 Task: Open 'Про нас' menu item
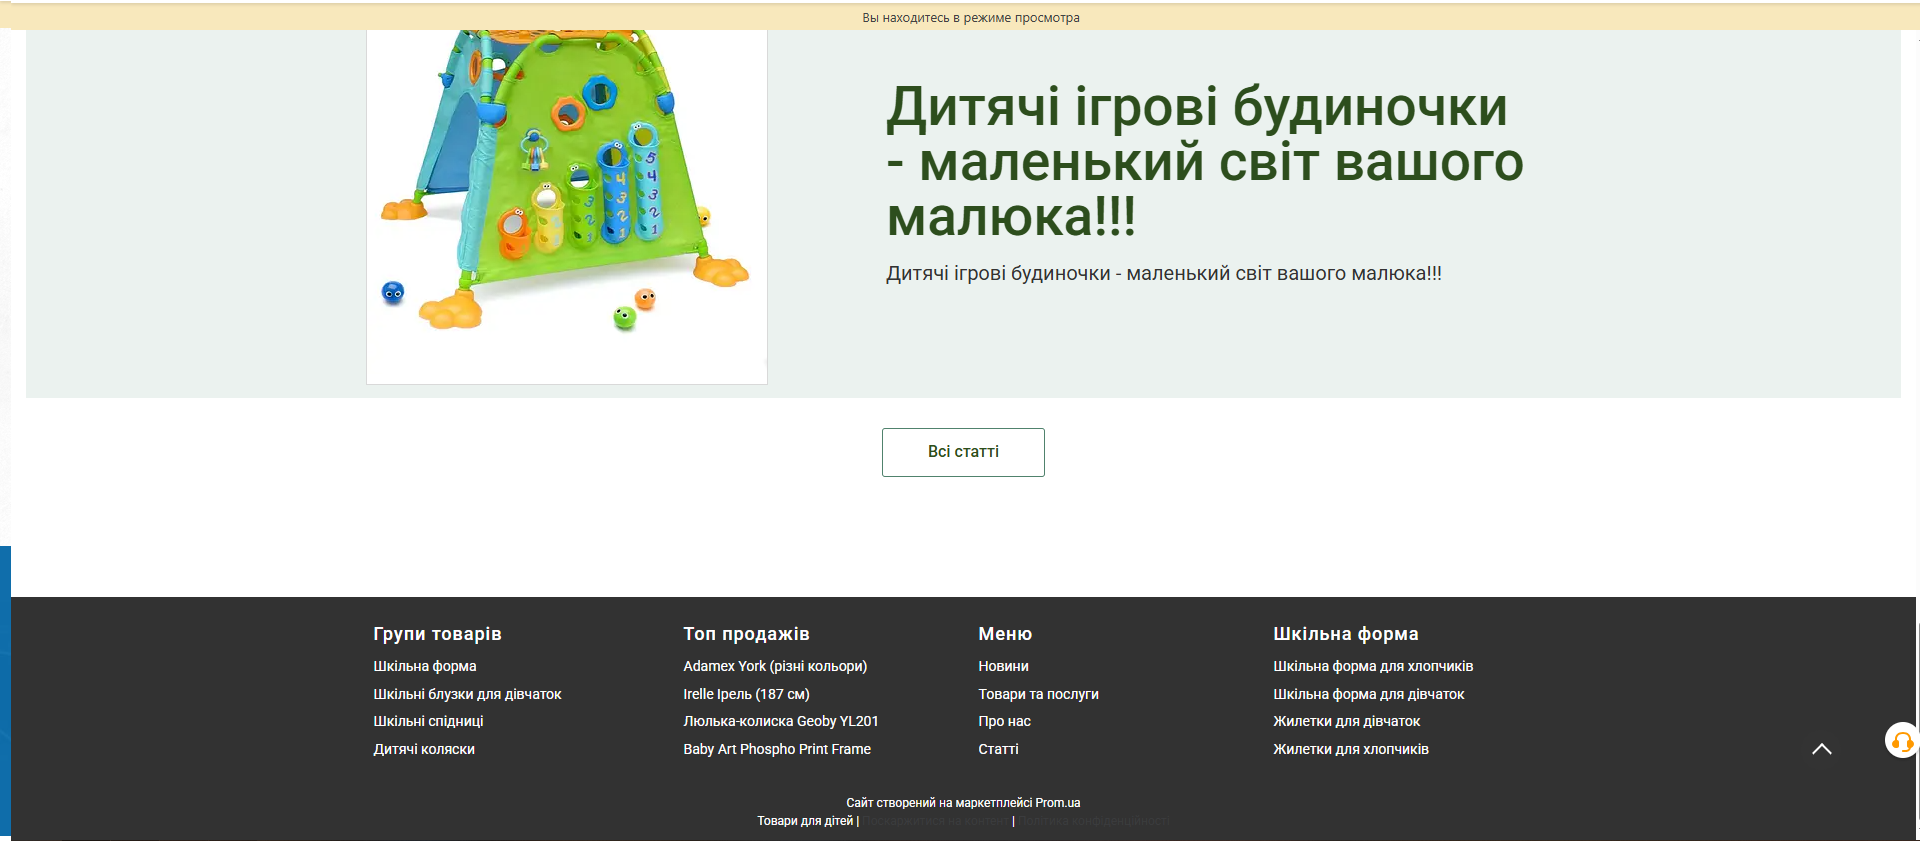pos(1004,721)
